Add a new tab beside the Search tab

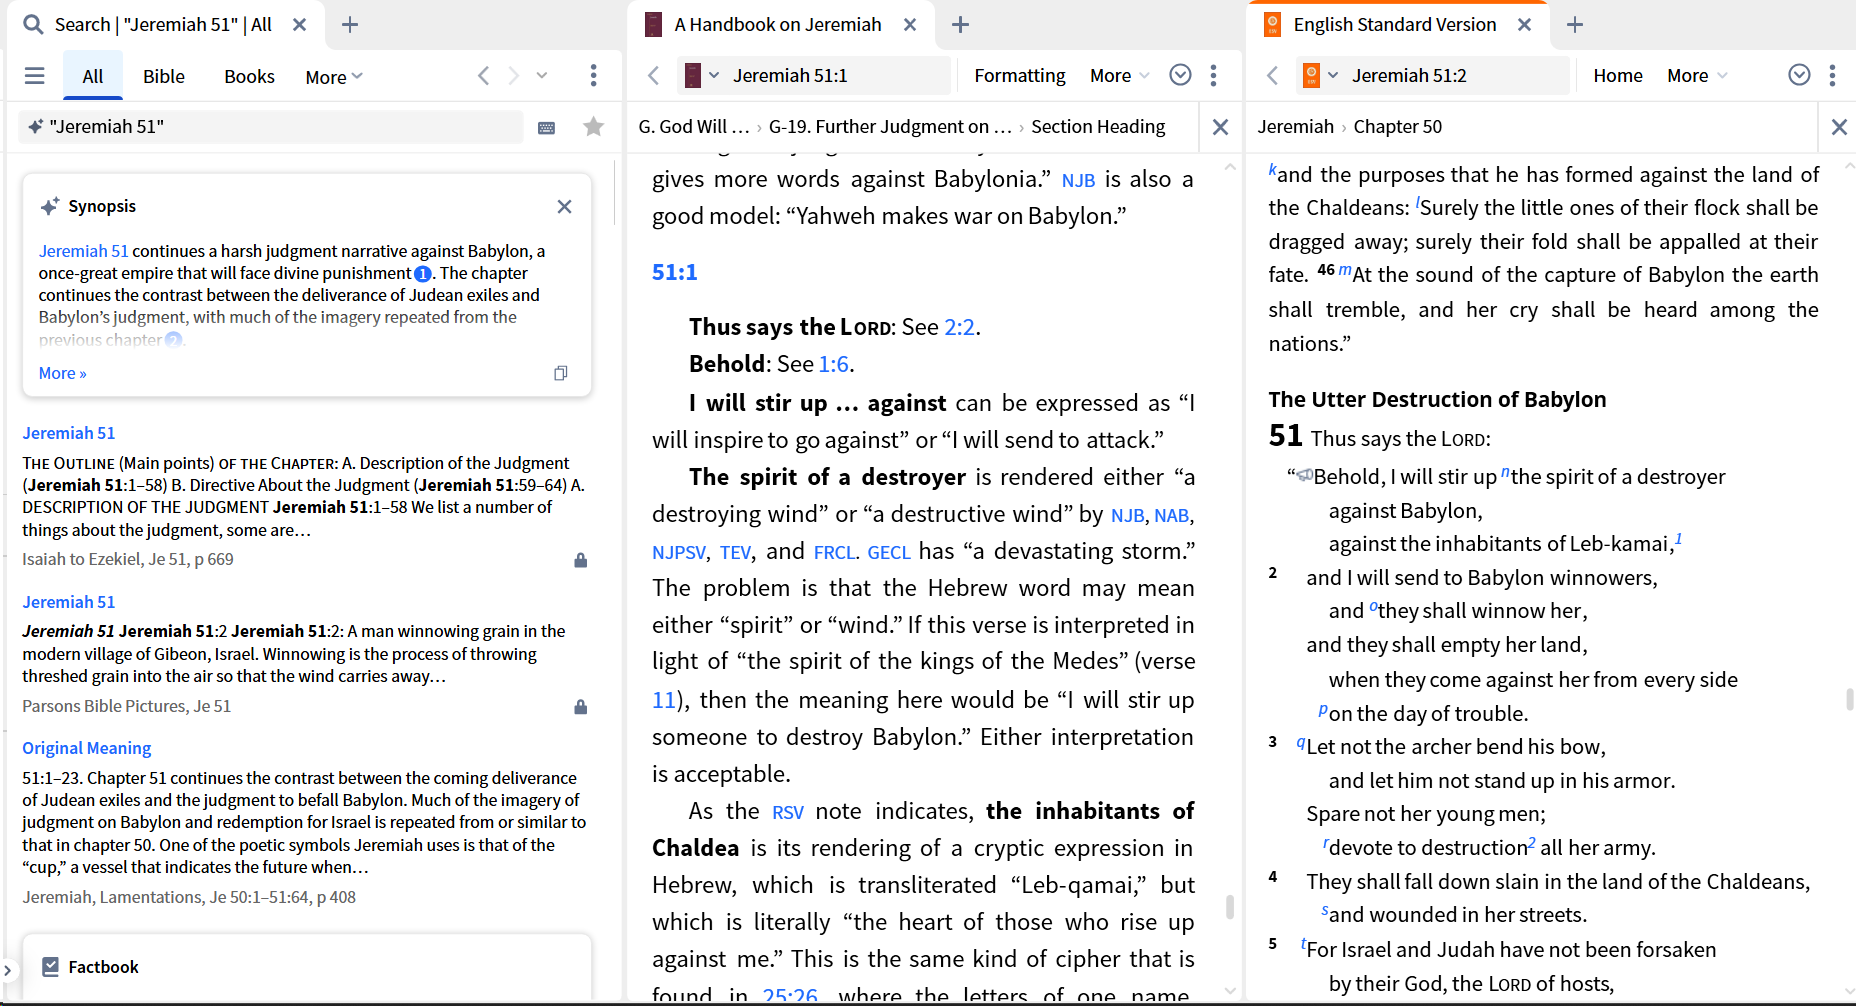350,25
